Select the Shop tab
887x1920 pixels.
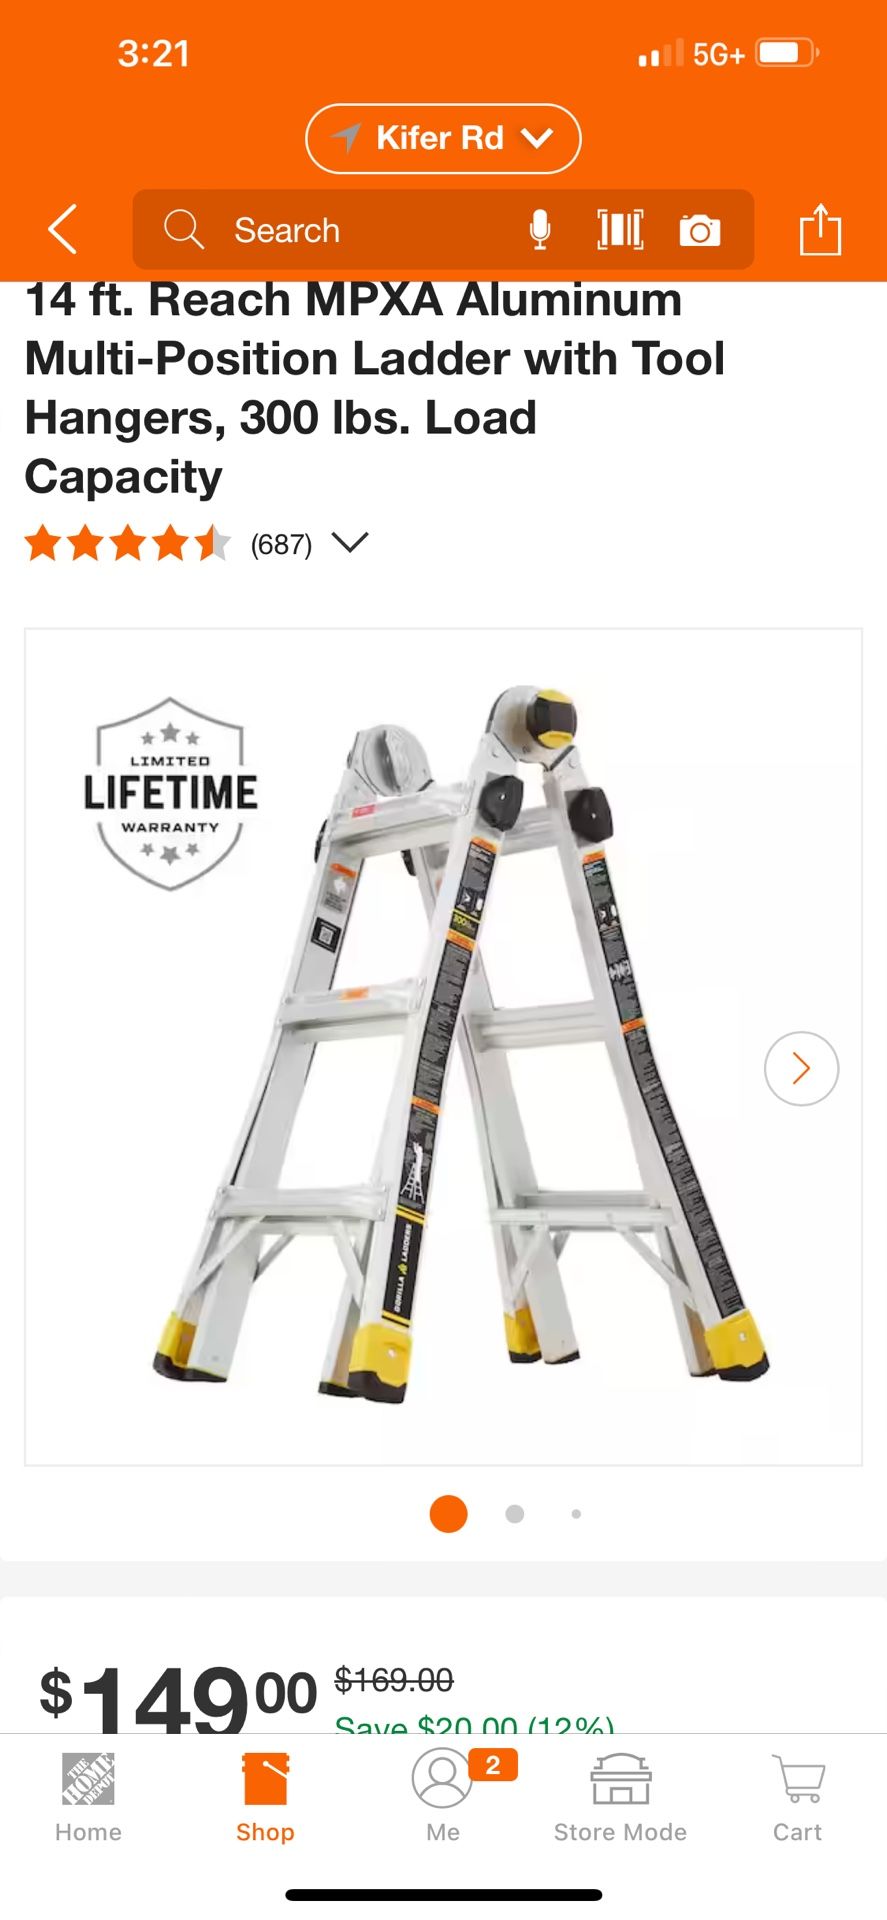tap(265, 1798)
